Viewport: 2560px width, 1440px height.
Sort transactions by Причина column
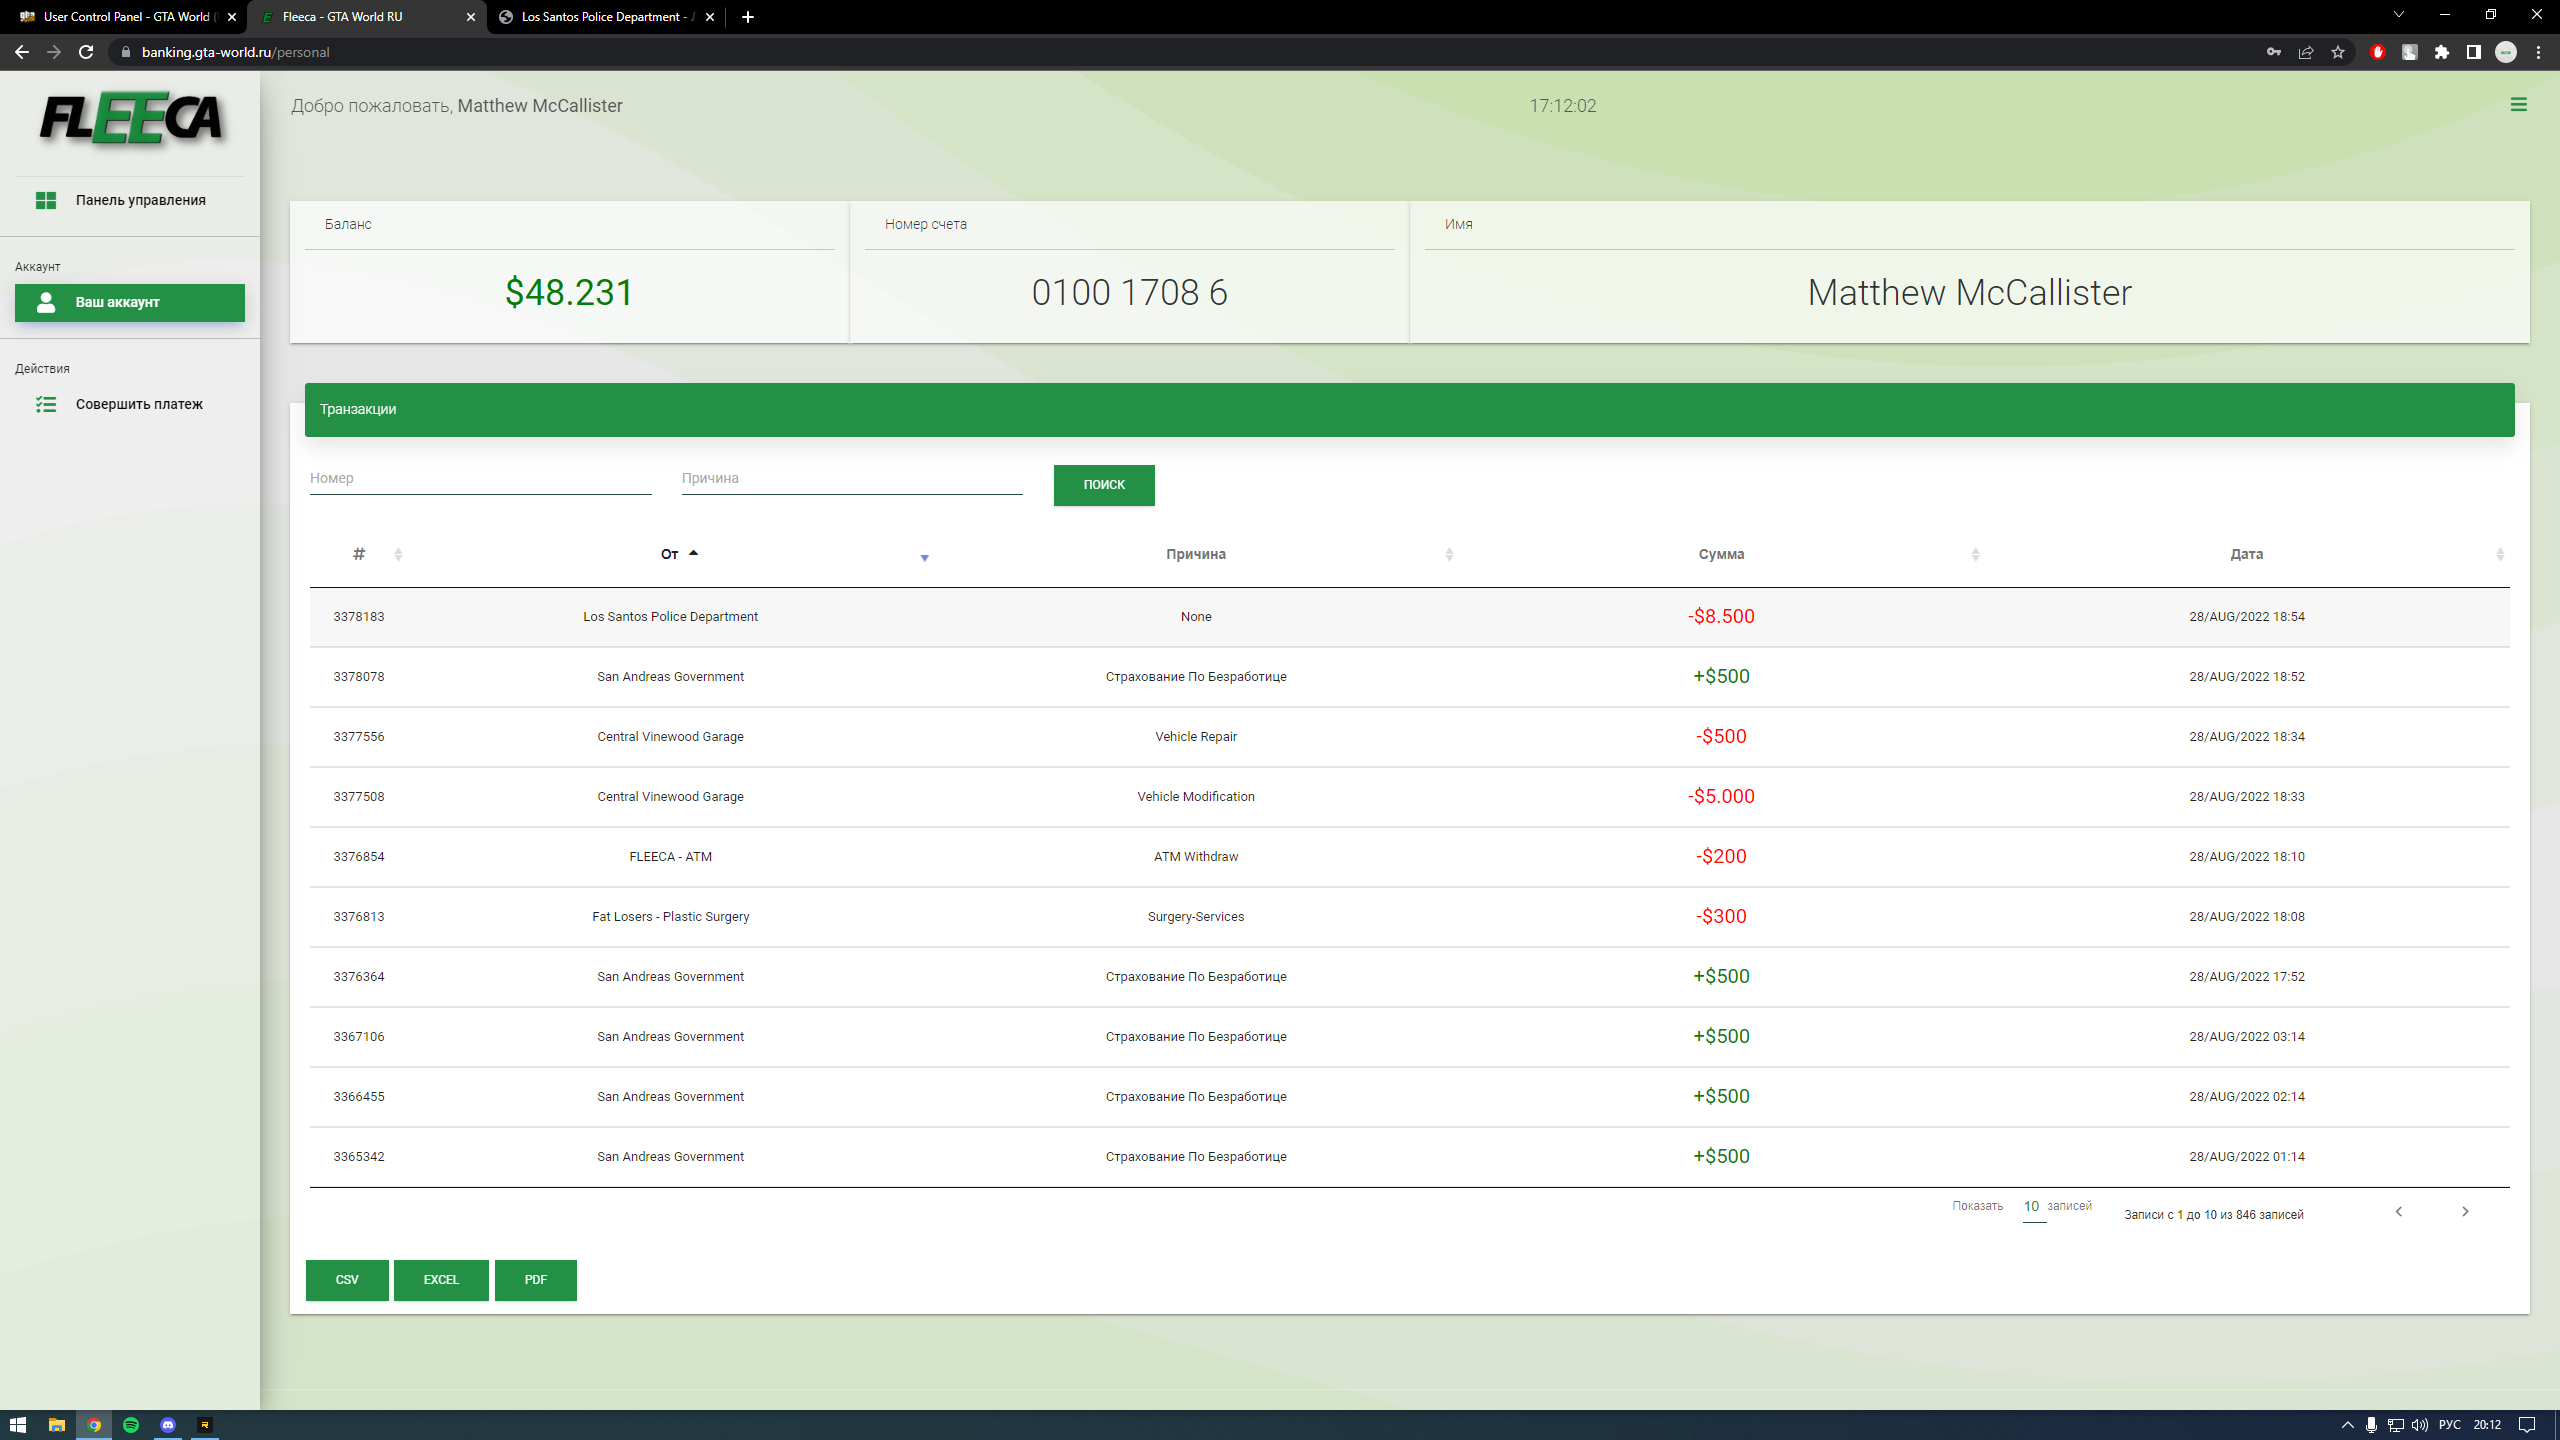pyautogui.click(x=1196, y=554)
